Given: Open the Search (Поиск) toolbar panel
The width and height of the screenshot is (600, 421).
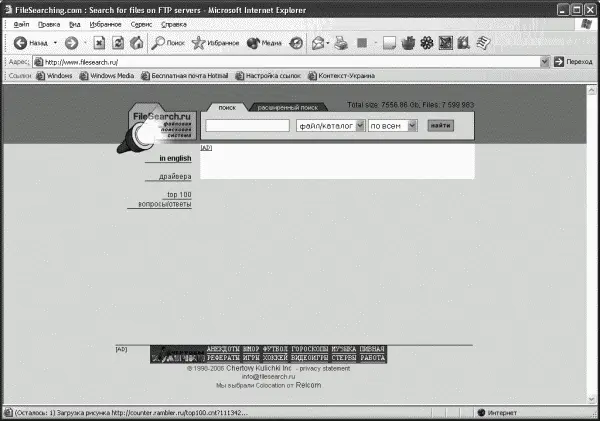Looking at the screenshot, I should pos(168,43).
